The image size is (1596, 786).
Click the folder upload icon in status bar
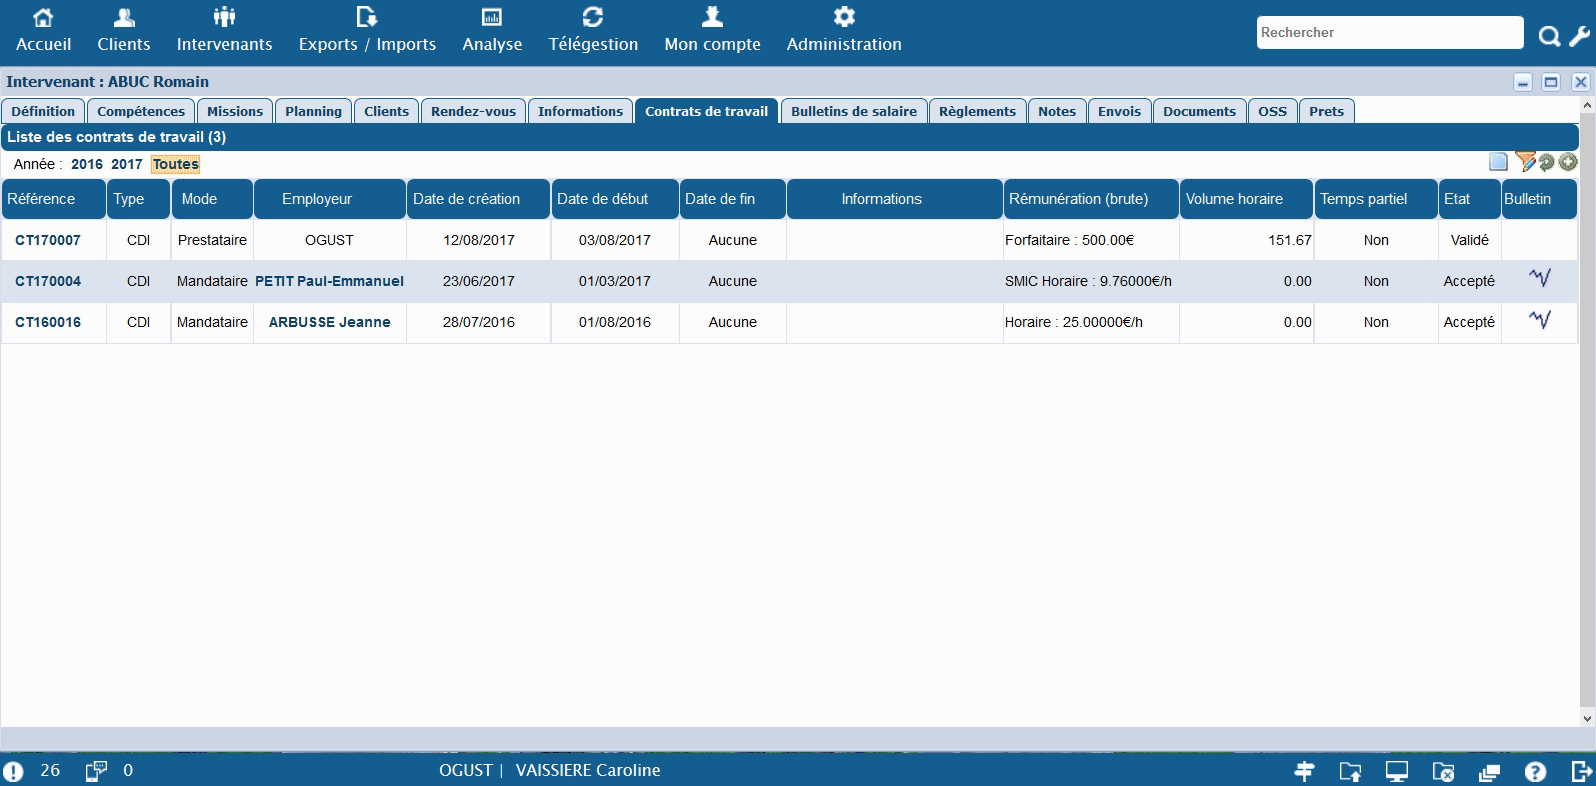[1350, 771]
